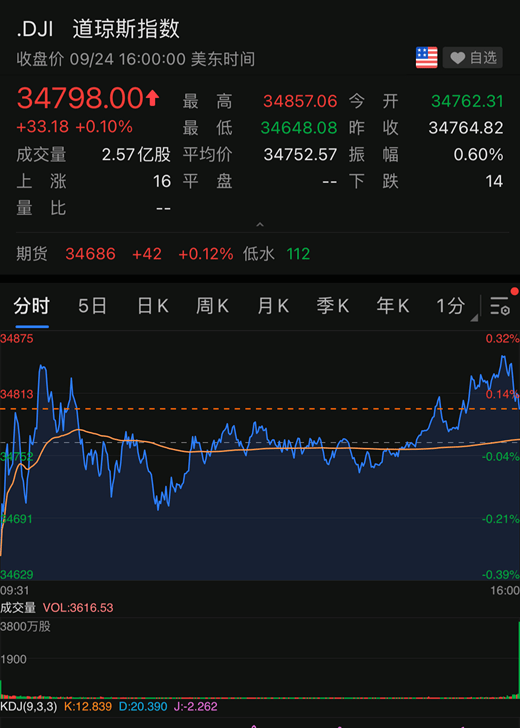Select the 分时 tab
520x728 pixels.
pos(31,306)
